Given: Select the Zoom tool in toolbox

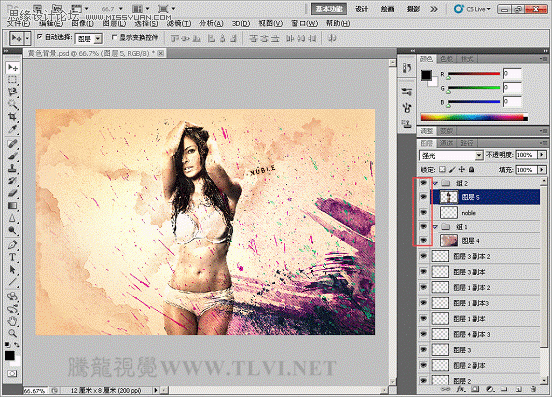Looking at the screenshot, I should [13, 333].
